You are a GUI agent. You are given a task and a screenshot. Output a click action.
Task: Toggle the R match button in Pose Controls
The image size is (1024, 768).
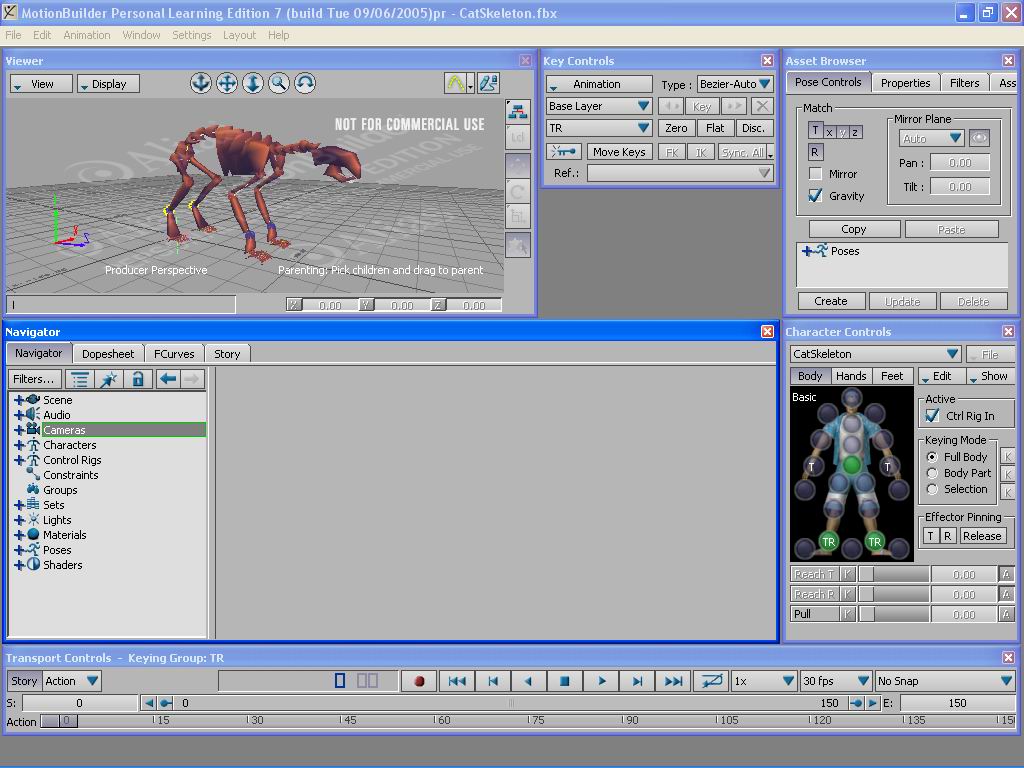[x=815, y=152]
